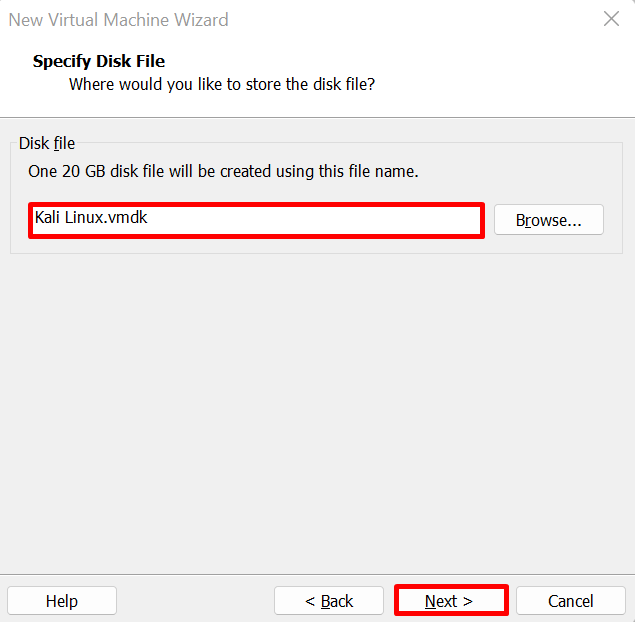Click the Kali Linux.vmdk file name field
This screenshot has height=622, width=635.
coord(256,220)
